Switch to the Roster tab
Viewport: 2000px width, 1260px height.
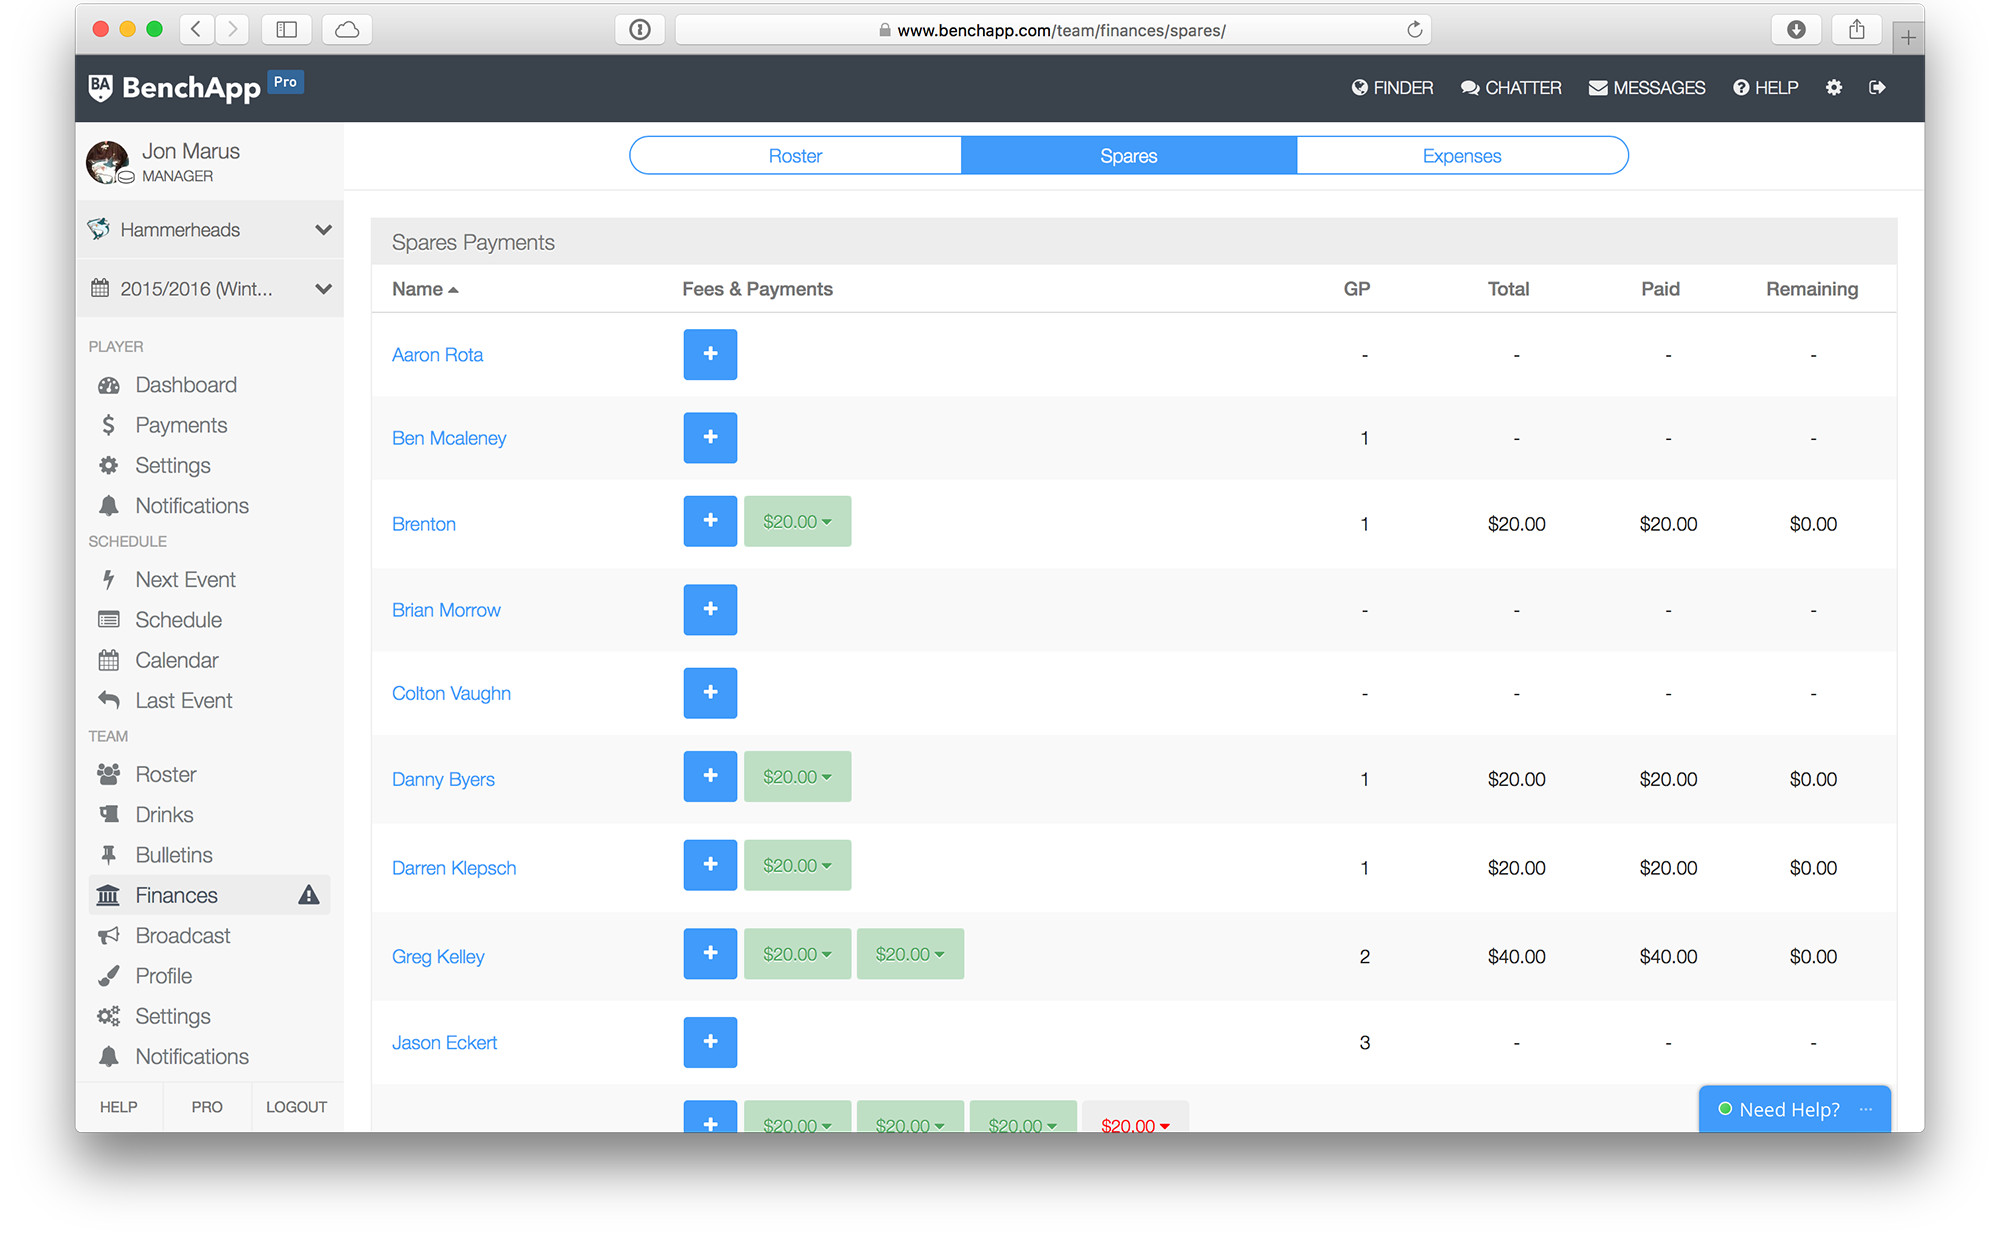tap(794, 155)
